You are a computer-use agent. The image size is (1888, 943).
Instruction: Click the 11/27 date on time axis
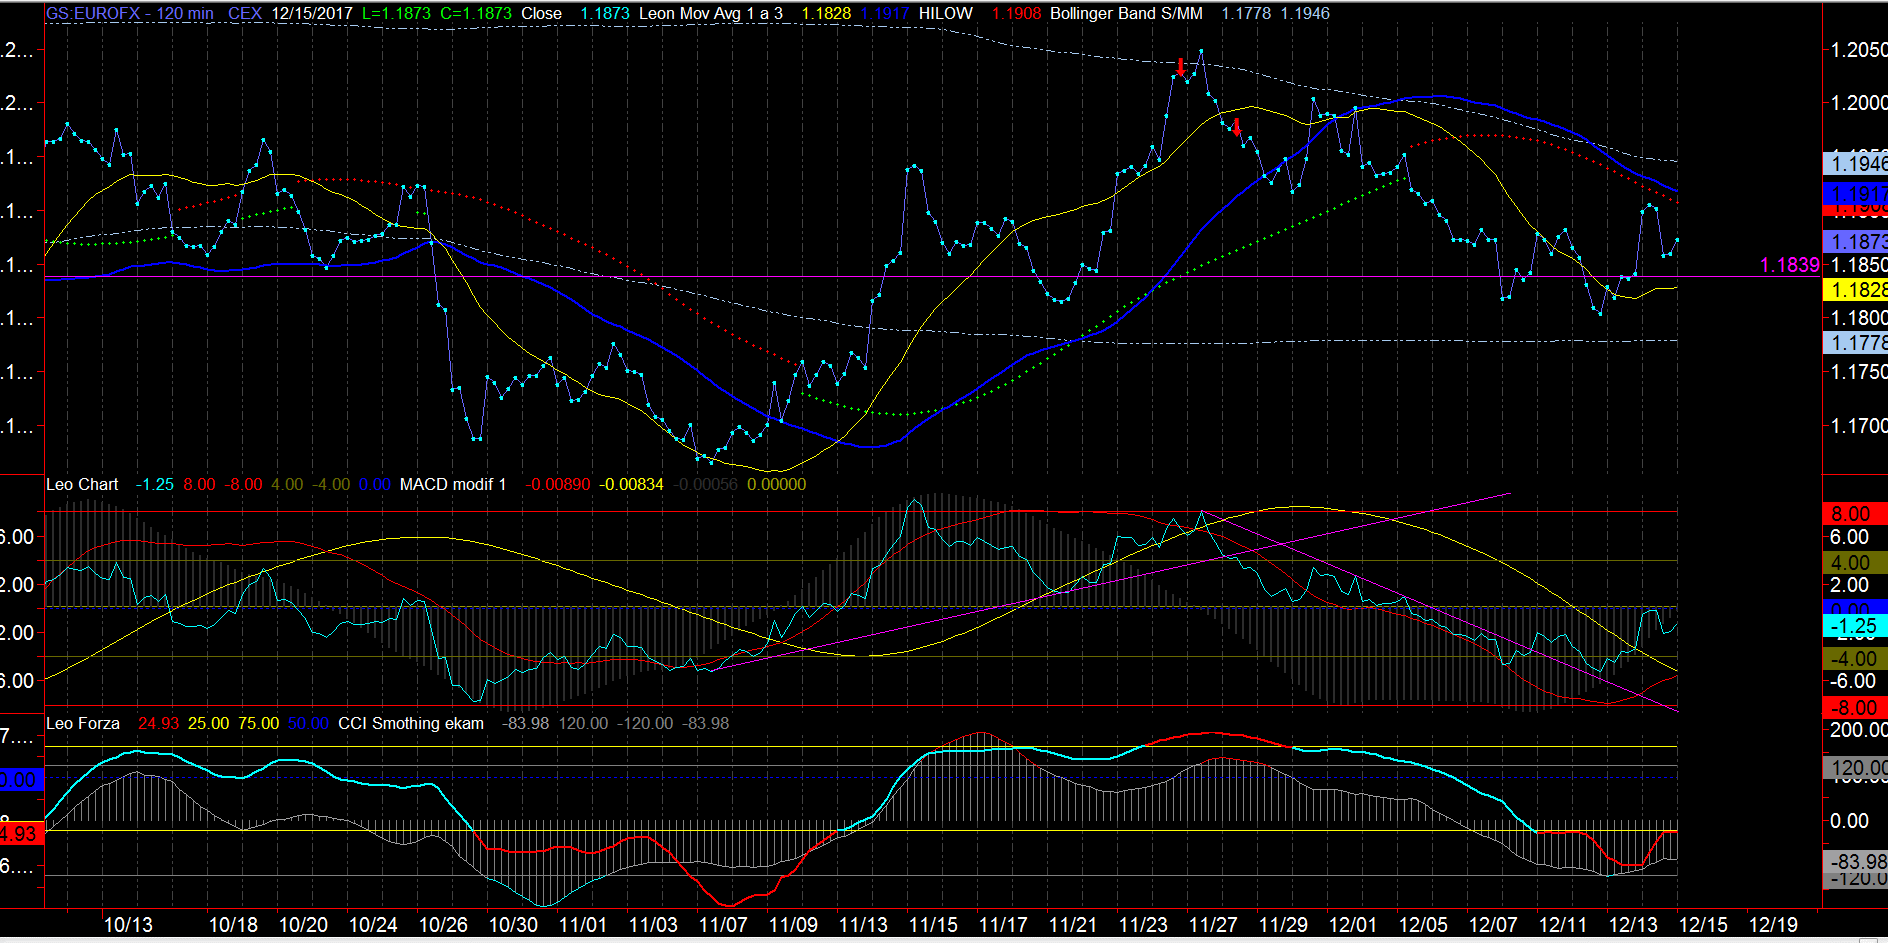click(1213, 926)
